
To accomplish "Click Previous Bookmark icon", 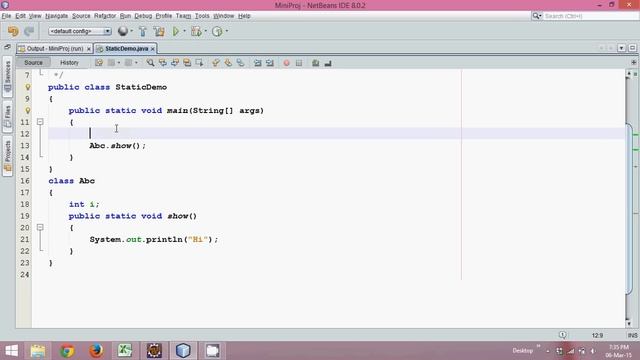I will tap(216, 63).
